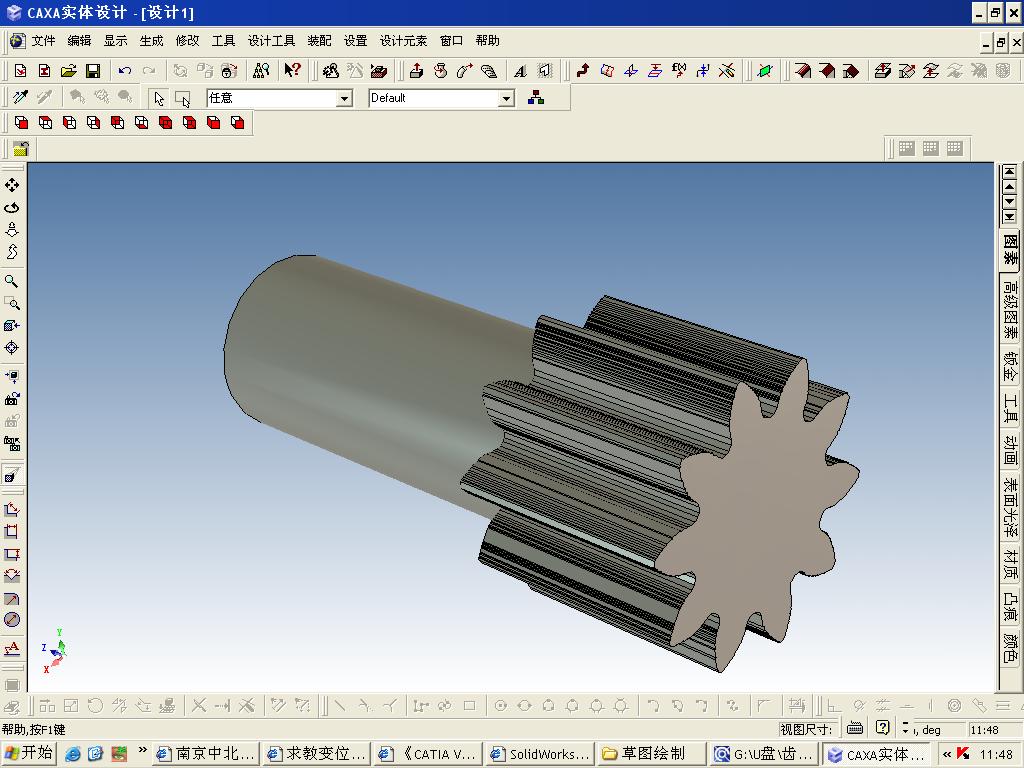Click the new design document icon
The height and width of the screenshot is (768, 1024).
click(x=20, y=71)
